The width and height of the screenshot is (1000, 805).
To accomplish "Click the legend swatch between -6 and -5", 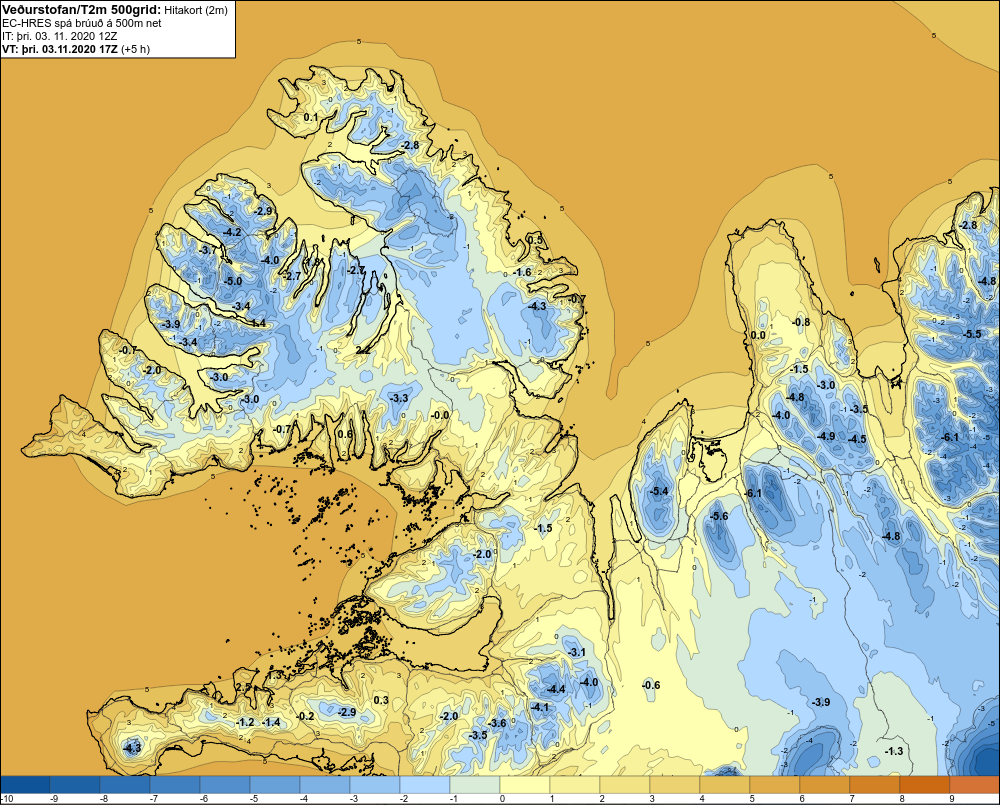I will pyautogui.click(x=225, y=784).
